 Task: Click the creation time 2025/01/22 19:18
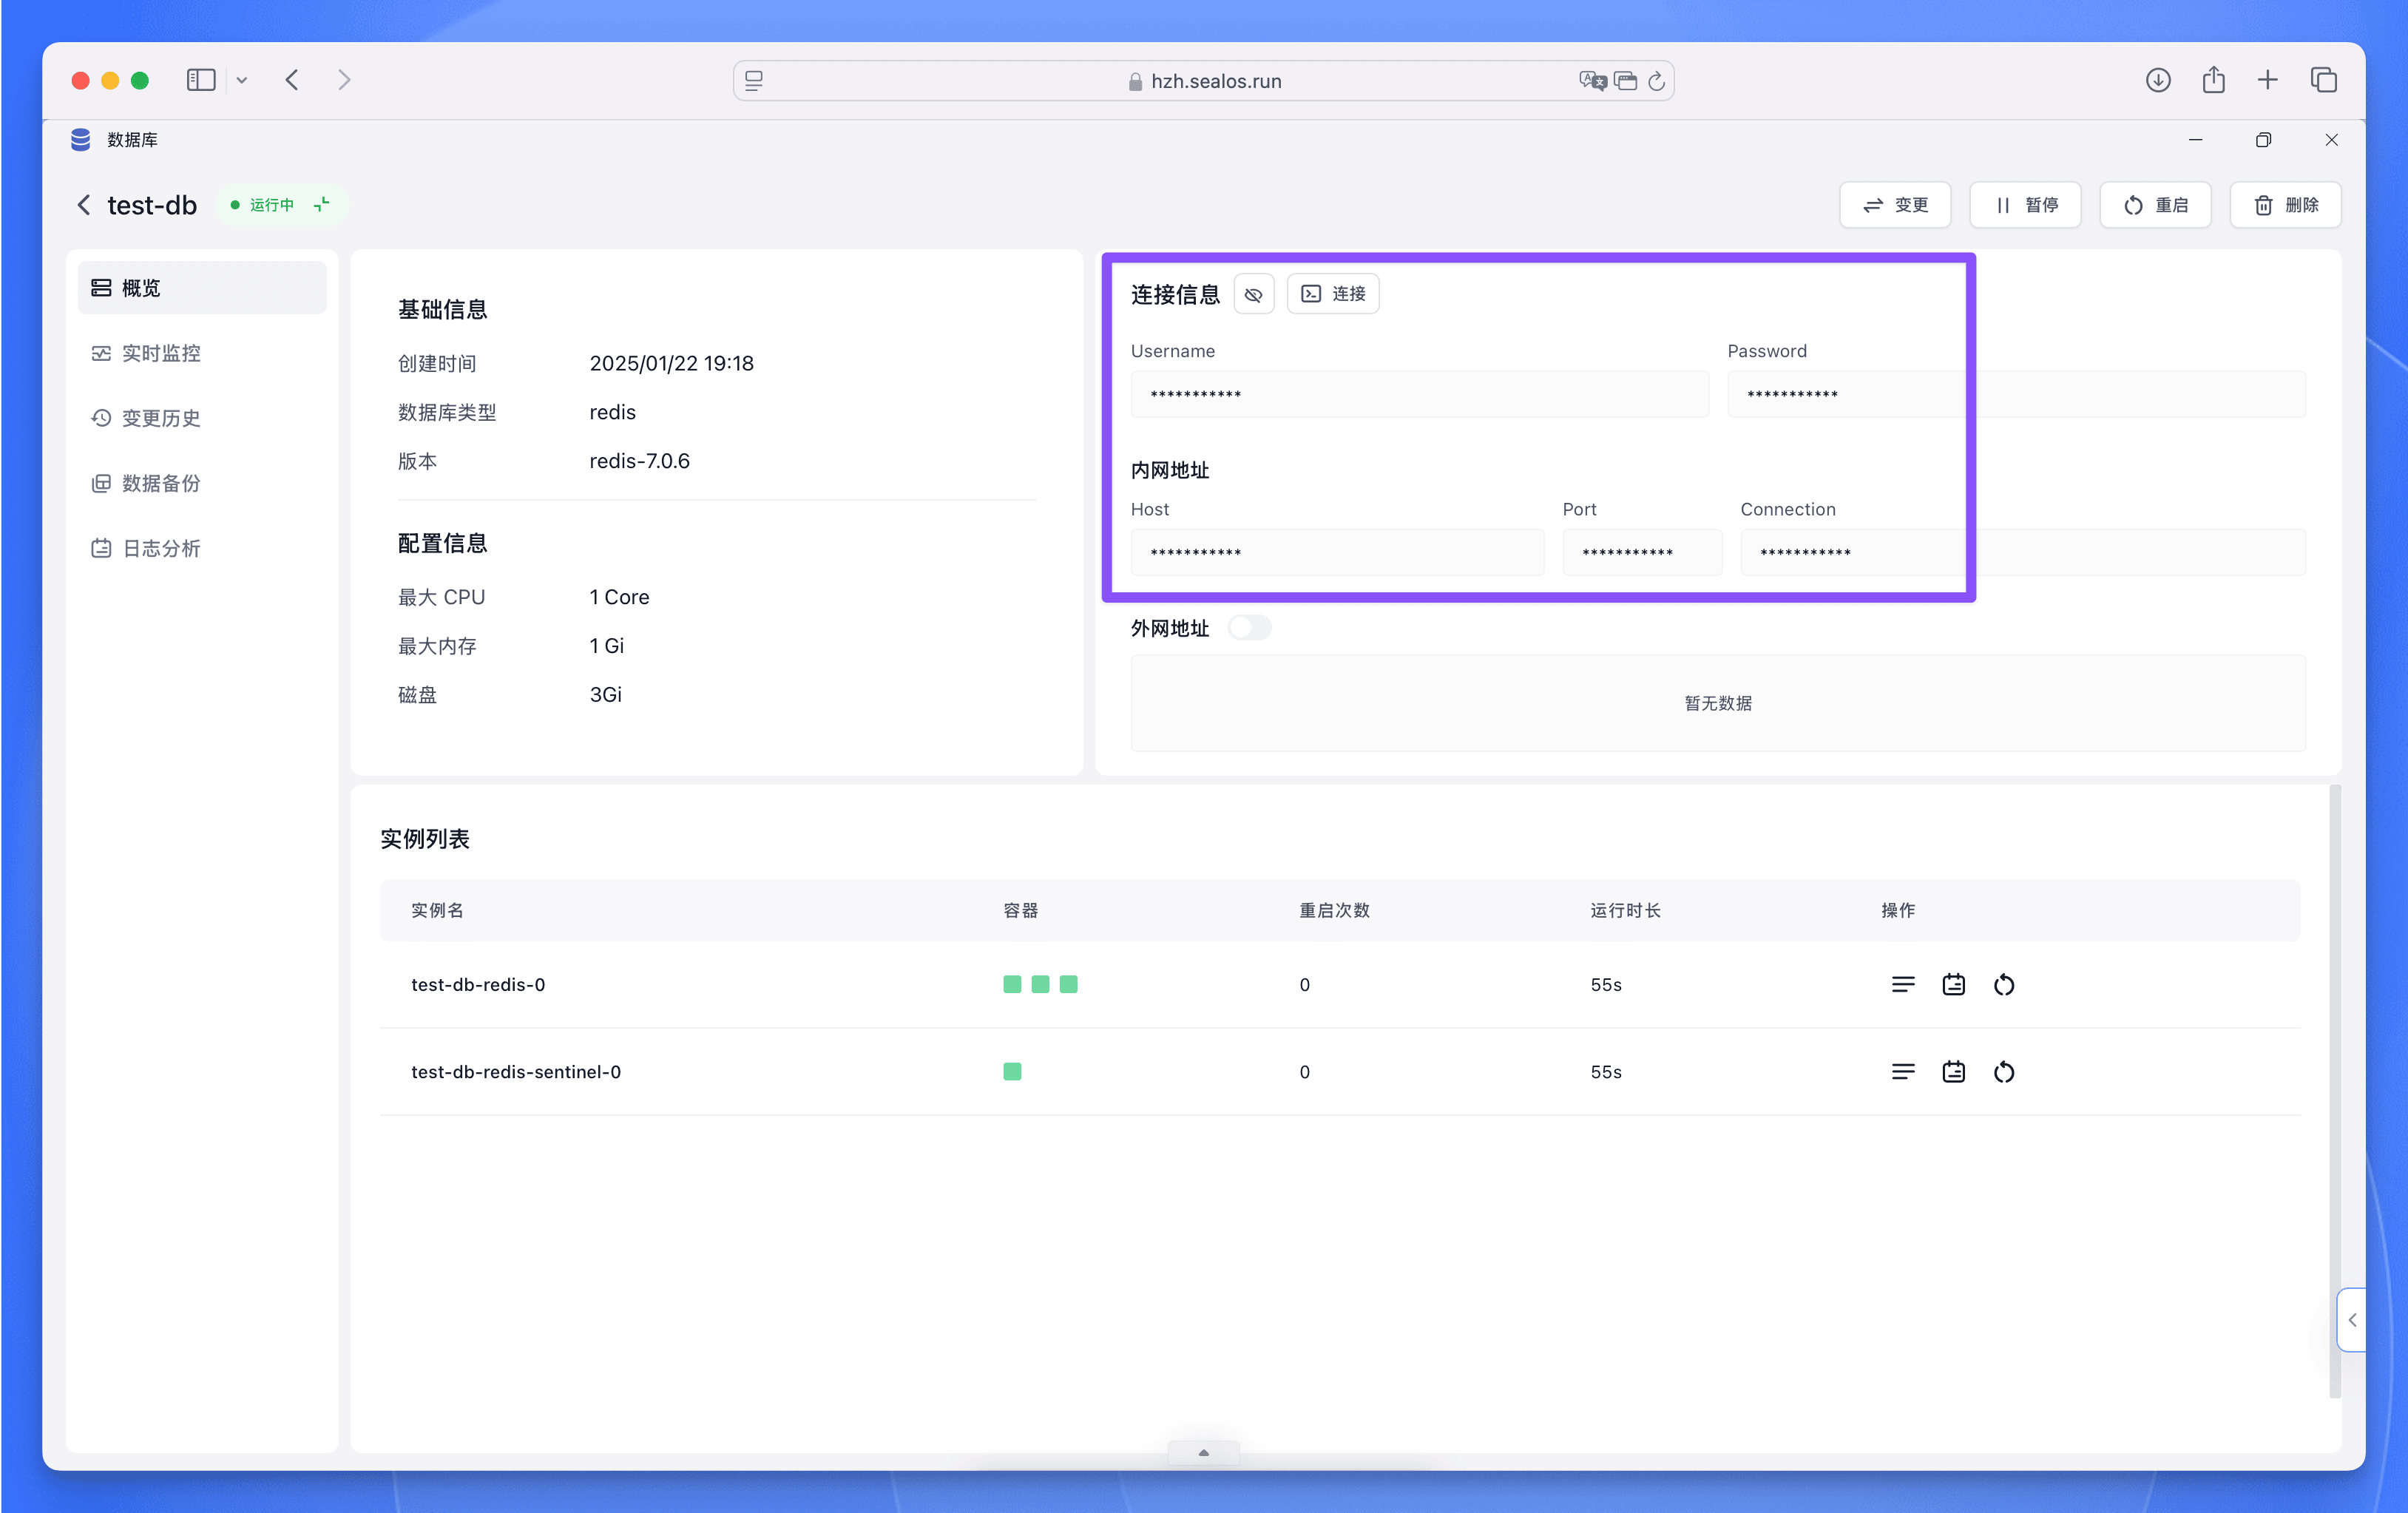coord(671,363)
